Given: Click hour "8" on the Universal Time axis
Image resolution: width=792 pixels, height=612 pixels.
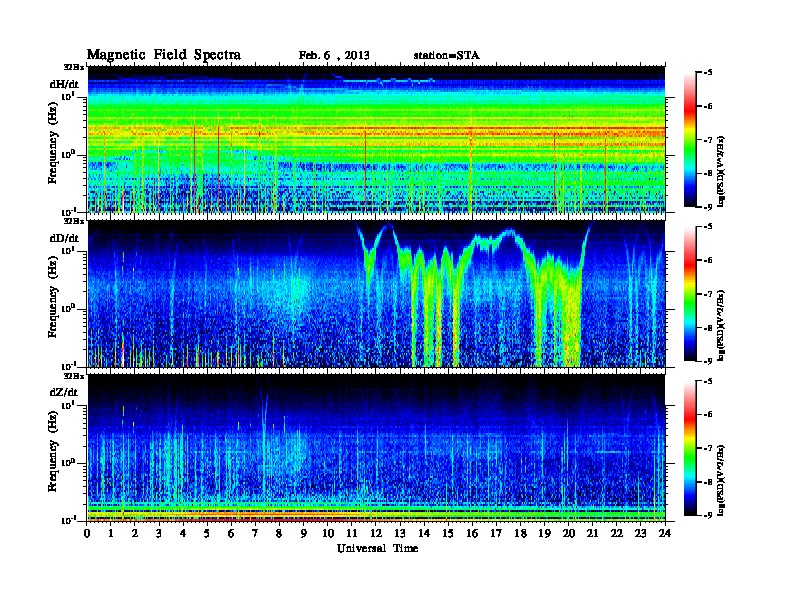Looking at the screenshot, I should coord(280,533).
